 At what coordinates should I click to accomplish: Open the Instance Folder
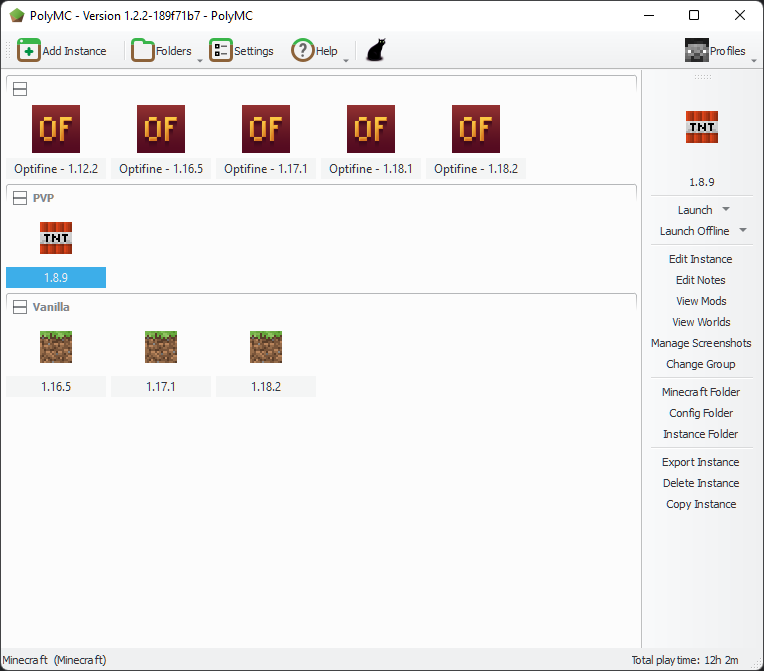[701, 434]
